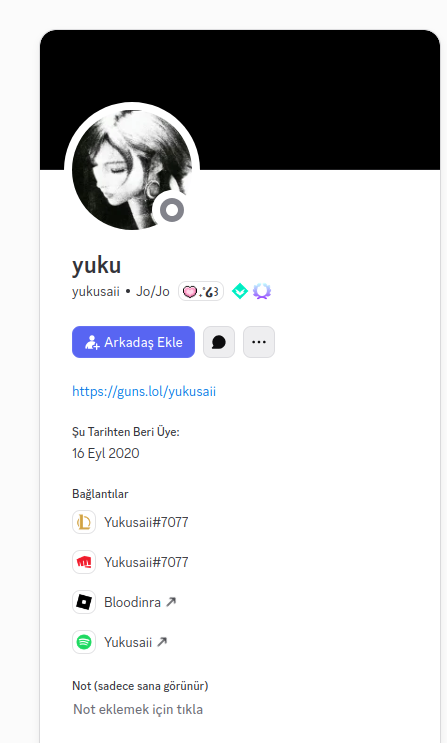
Task: Open Bloodinra Roblox profile external arrow
Action: click(x=171, y=602)
